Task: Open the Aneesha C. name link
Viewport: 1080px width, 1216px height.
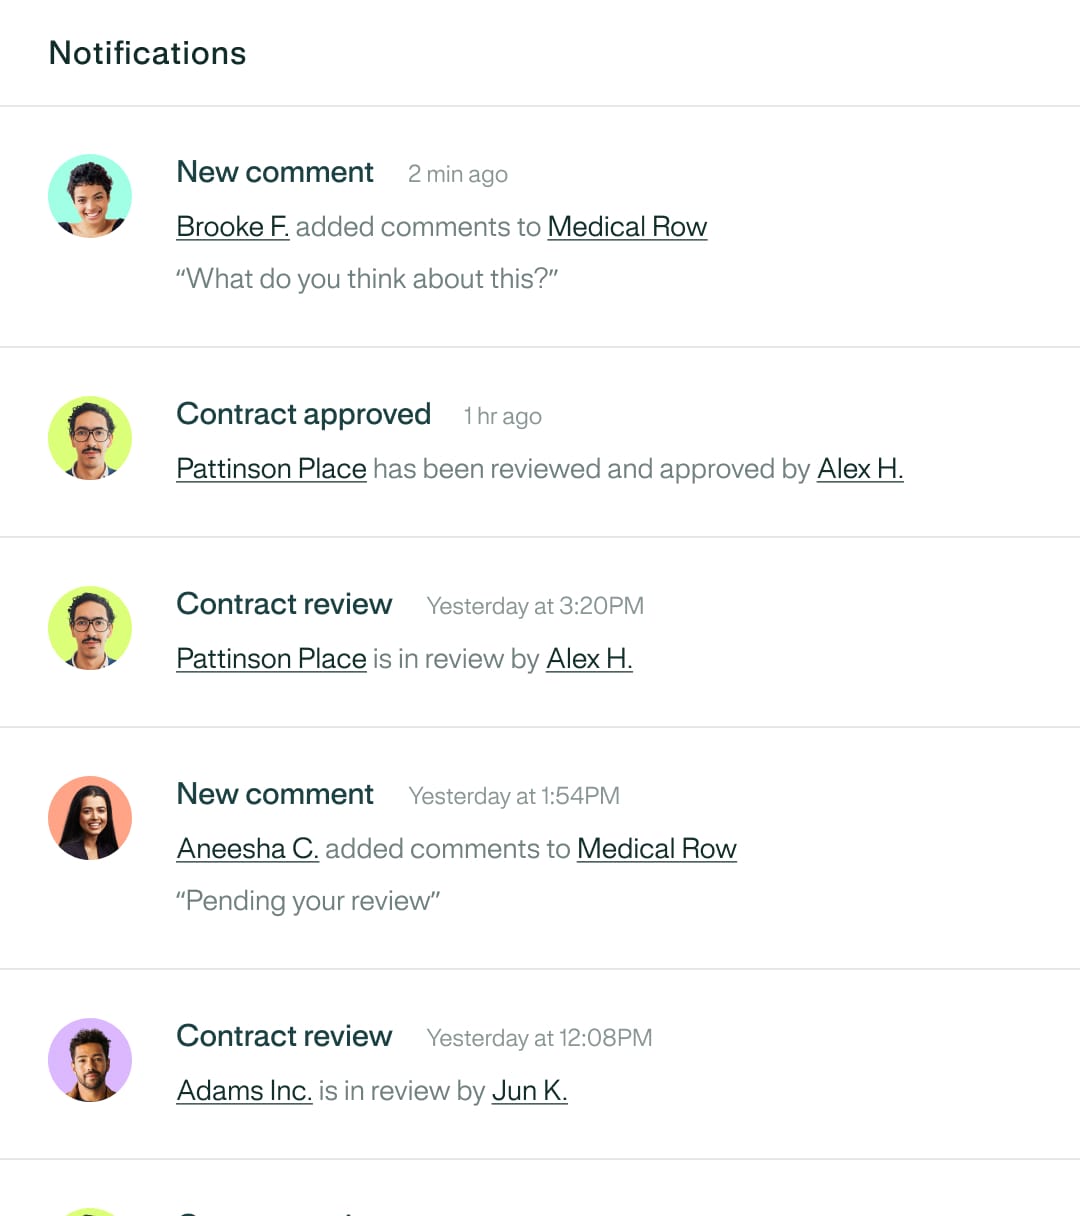Action: [x=247, y=849]
